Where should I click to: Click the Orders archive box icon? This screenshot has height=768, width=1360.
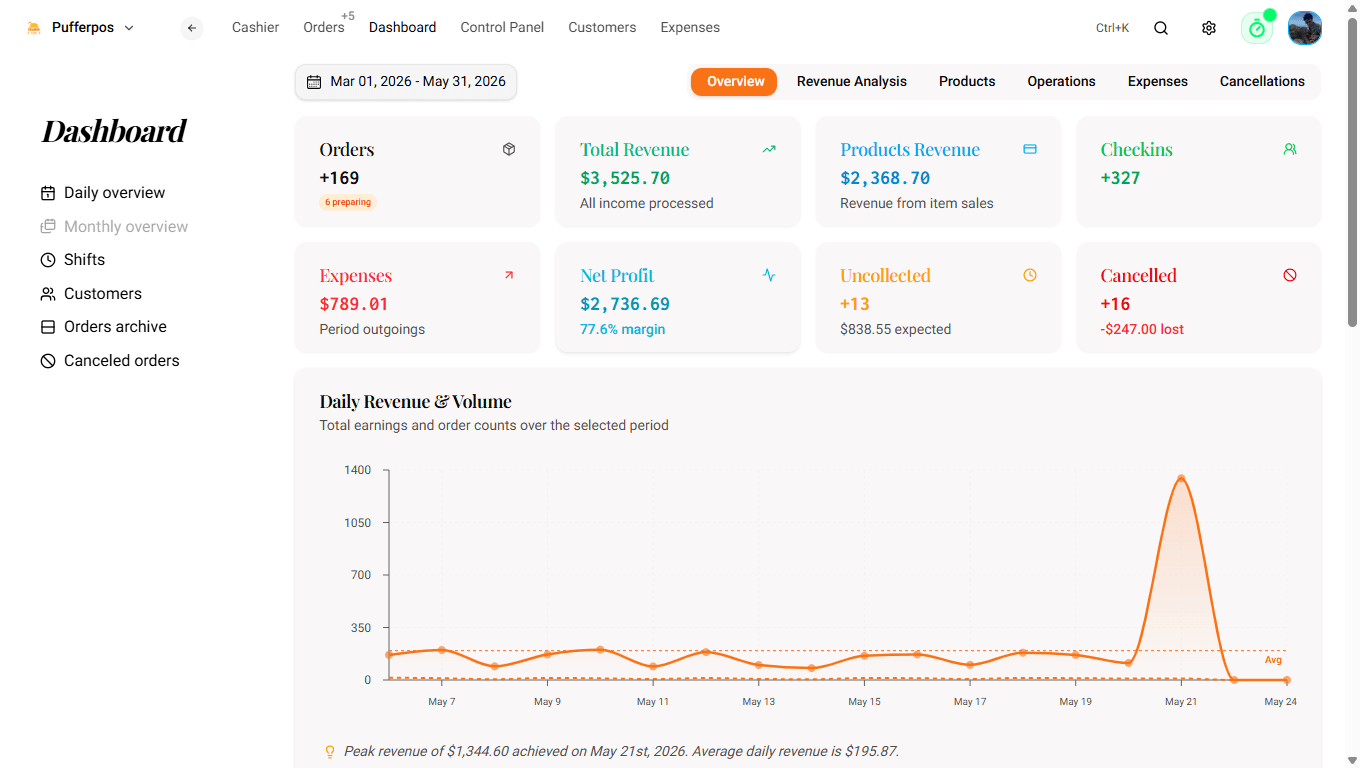tap(48, 327)
